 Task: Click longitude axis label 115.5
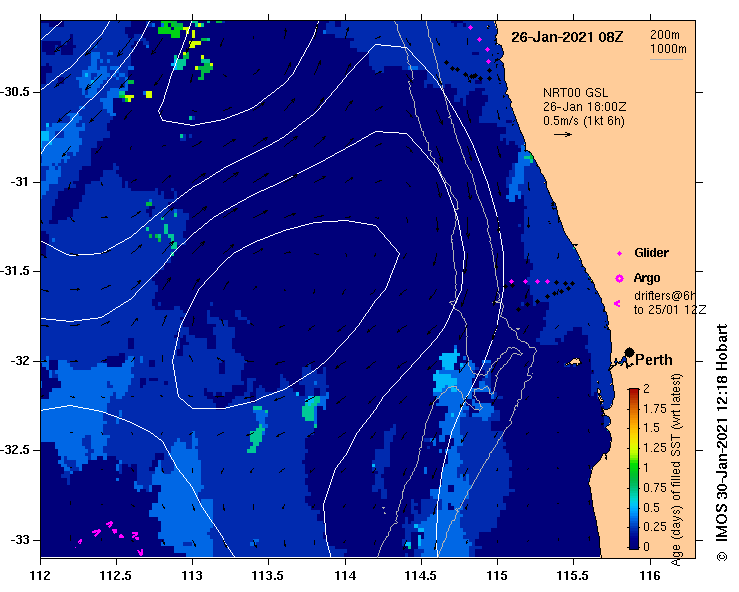click(x=574, y=576)
